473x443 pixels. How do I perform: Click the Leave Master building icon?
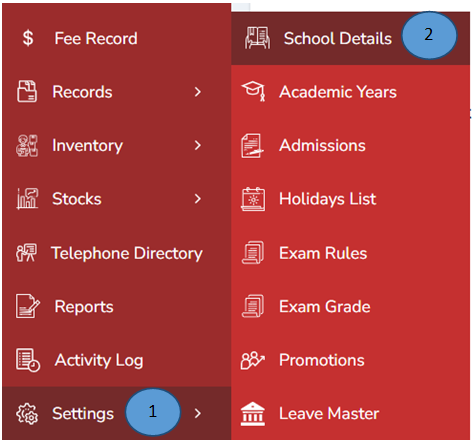(x=253, y=414)
